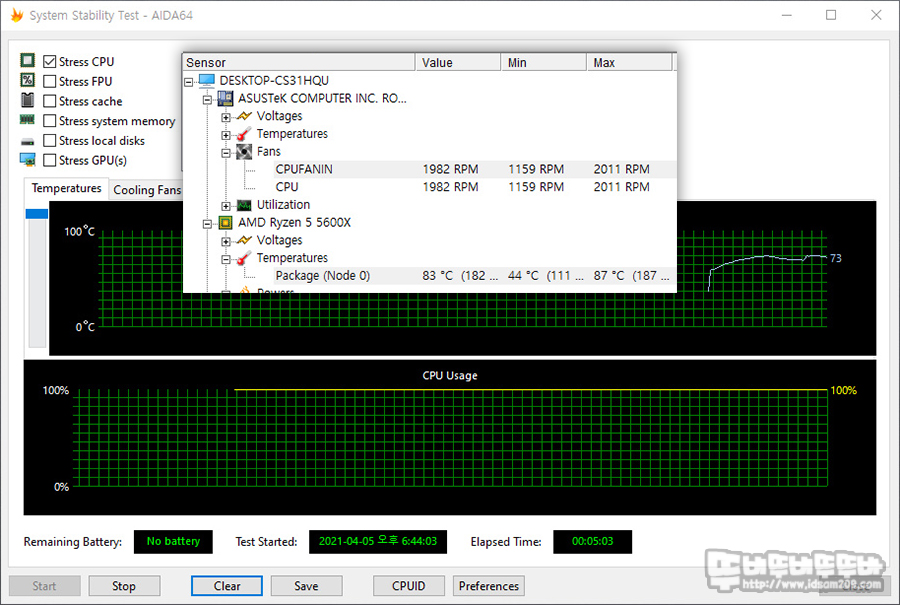This screenshot has height=605, width=900.
Task: Click the CPU chip icon beside Stress CPU
Action: click(x=28, y=60)
